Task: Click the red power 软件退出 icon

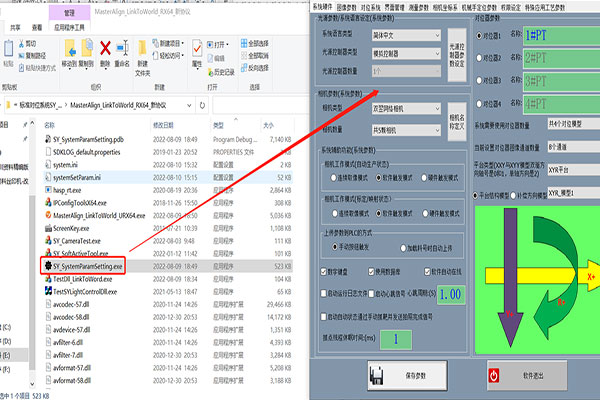Action: pyautogui.click(x=494, y=375)
